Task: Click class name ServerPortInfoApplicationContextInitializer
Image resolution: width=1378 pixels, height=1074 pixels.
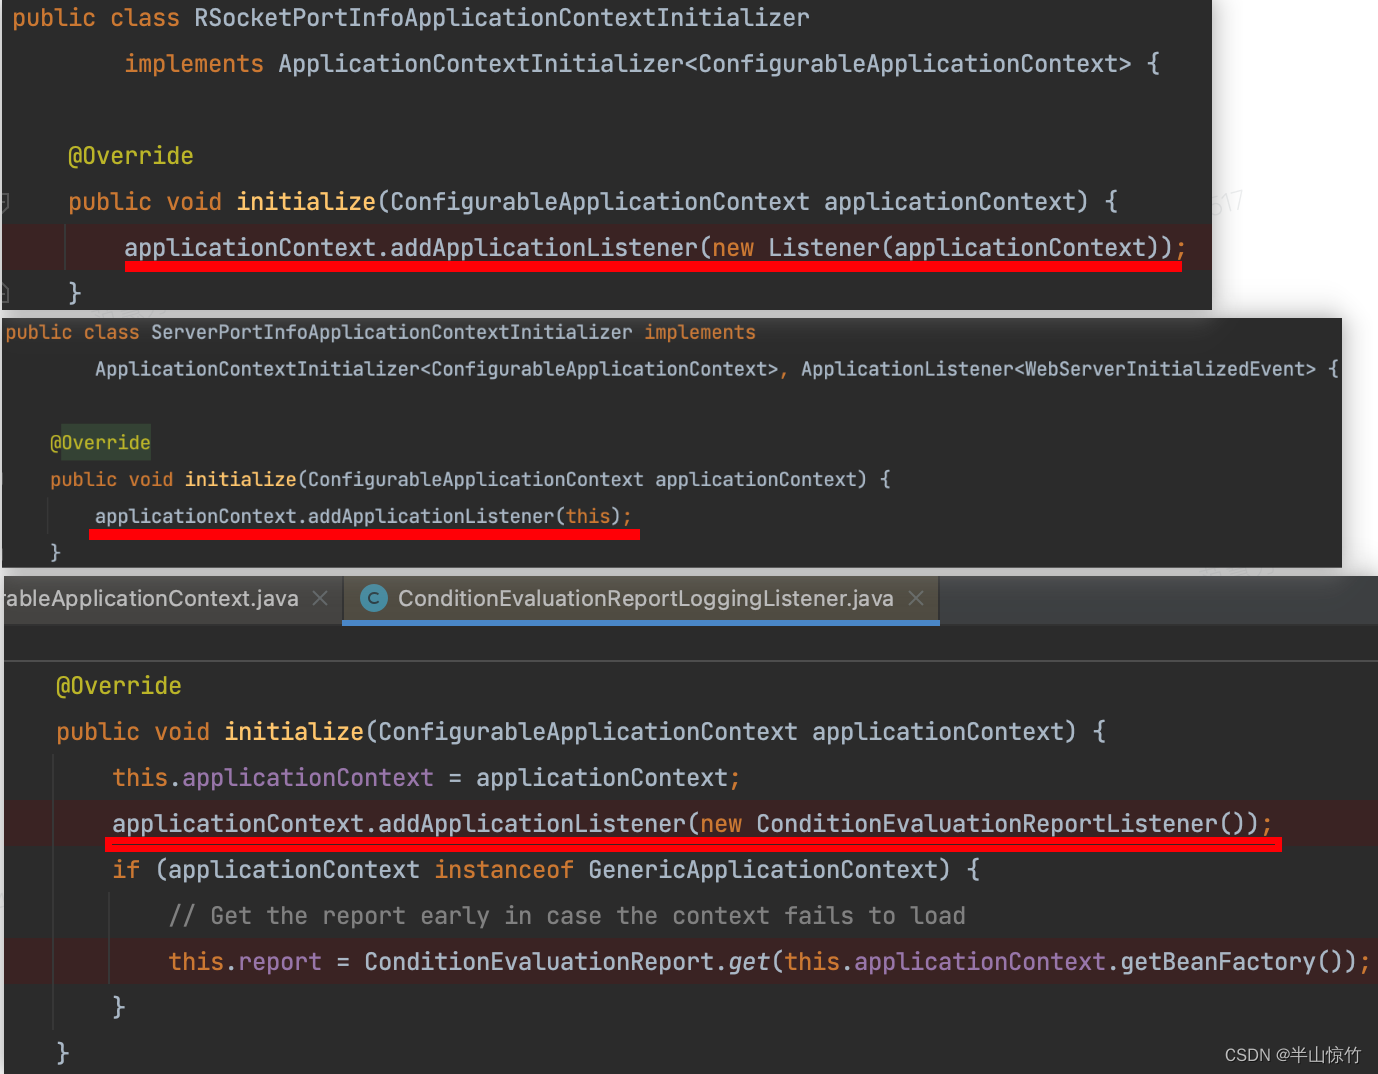Action: (x=392, y=332)
